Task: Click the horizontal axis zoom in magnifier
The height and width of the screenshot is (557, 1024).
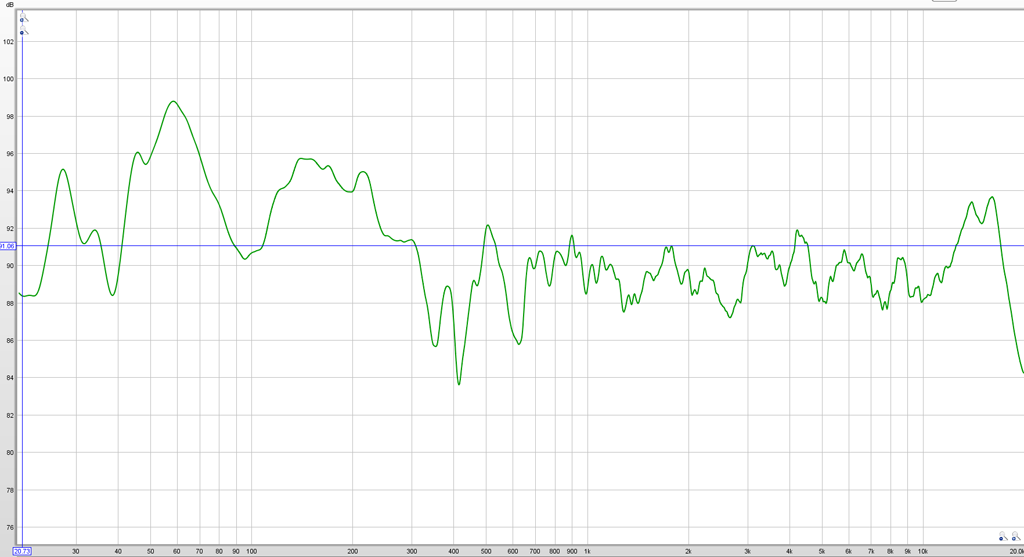Action: pyautogui.click(x=1016, y=537)
